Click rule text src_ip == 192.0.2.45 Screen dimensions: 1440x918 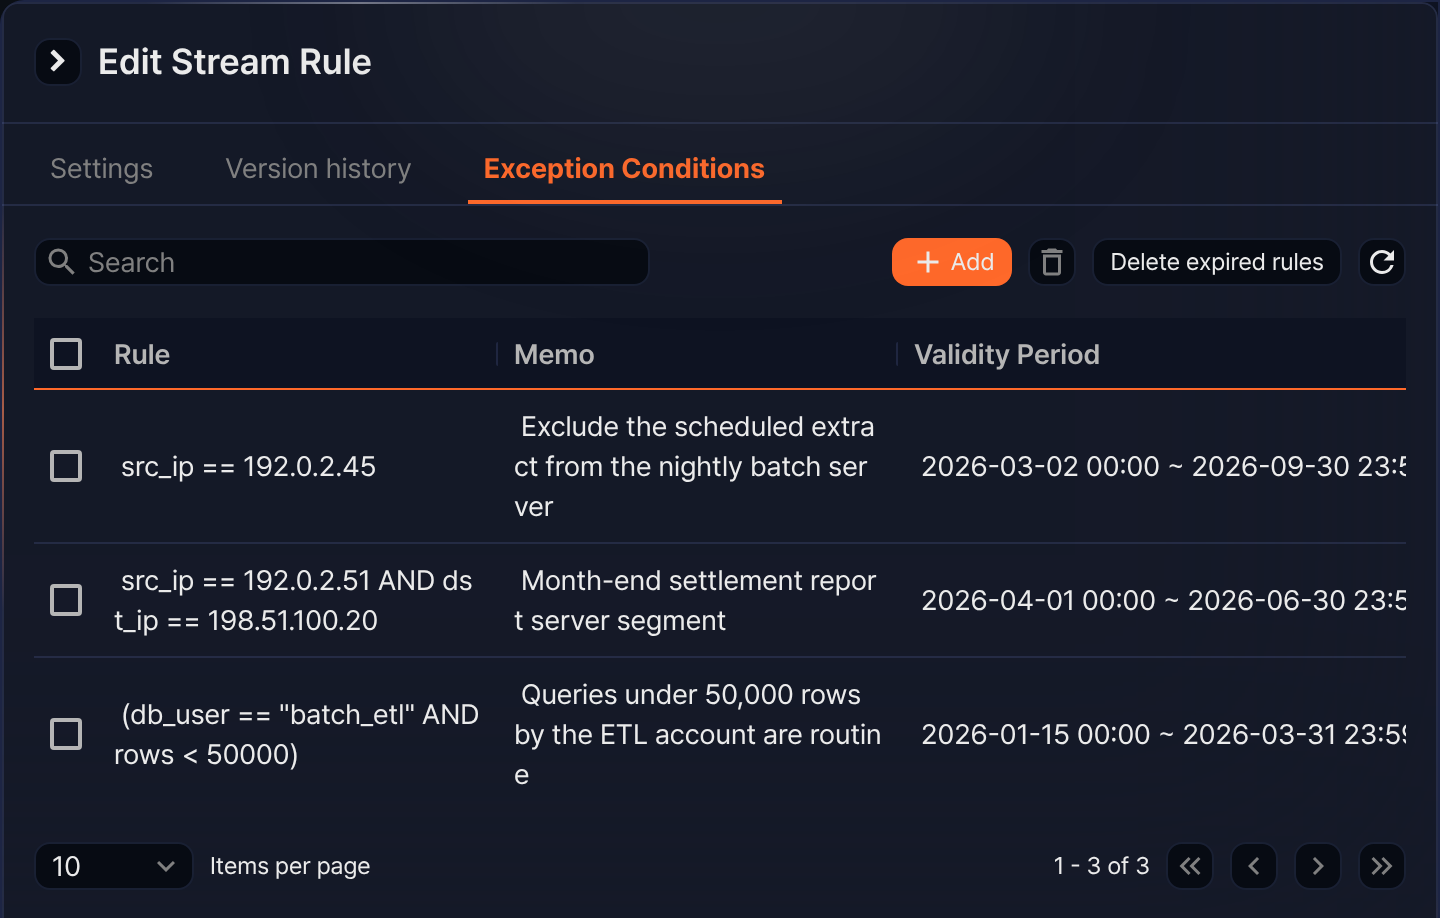[x=248, y=467]
